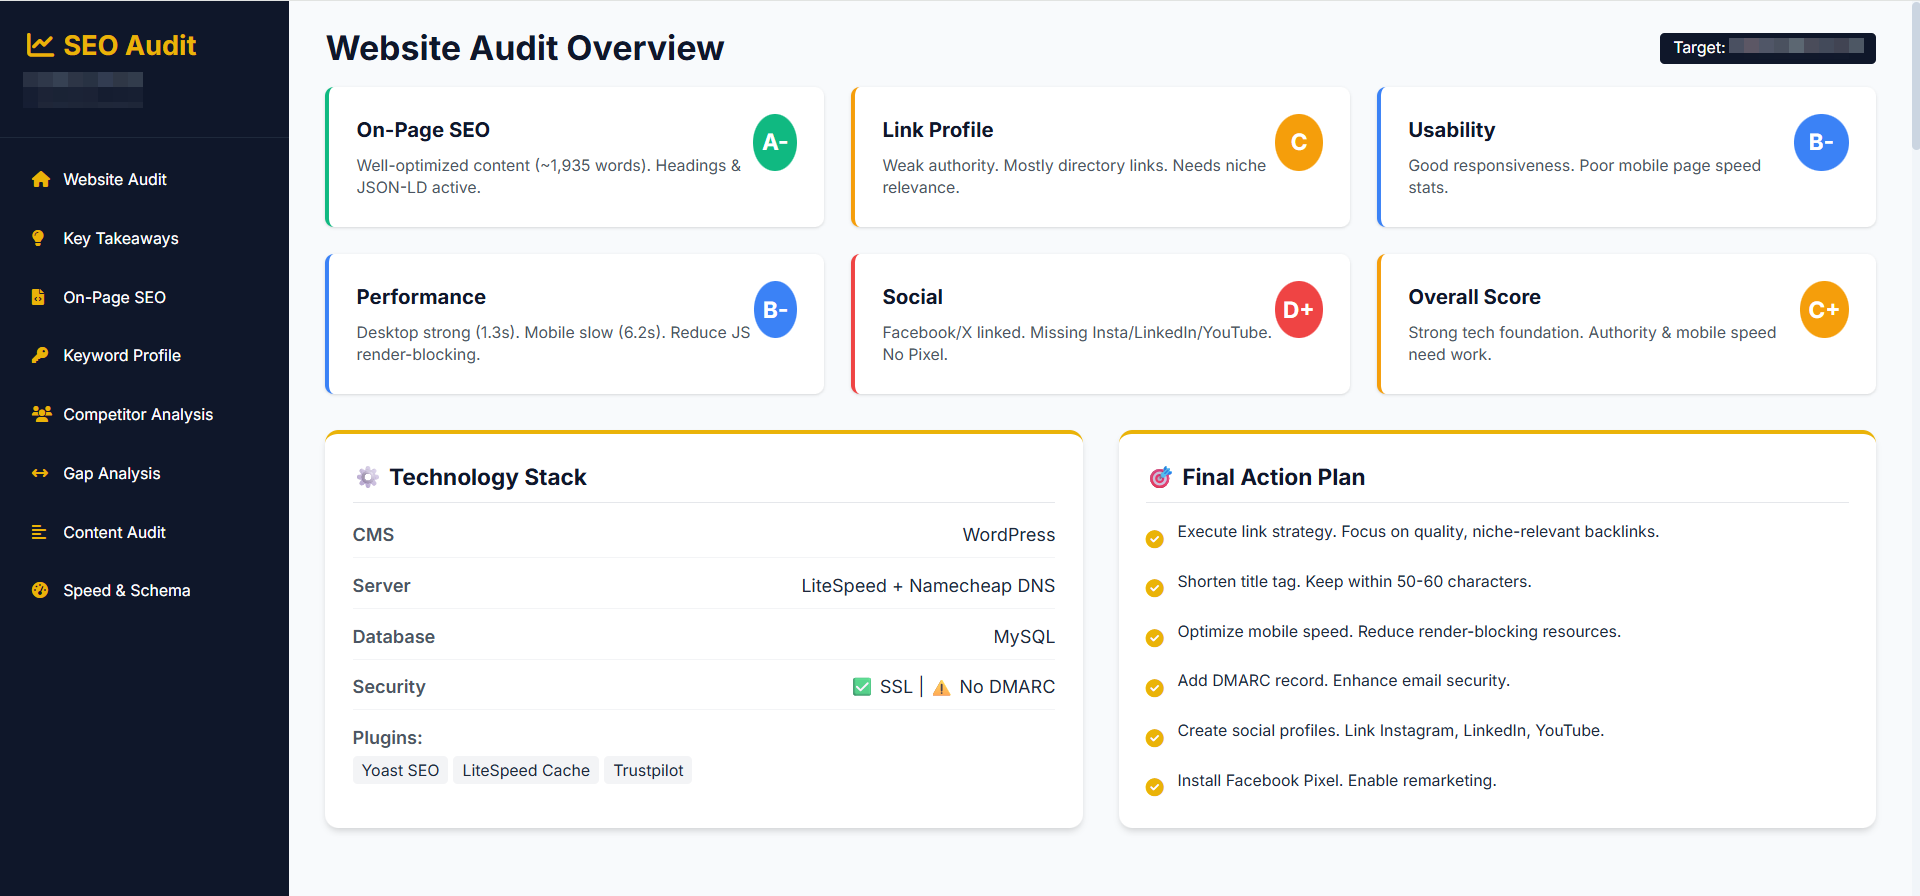
Task: Click the Social card heading
Action: point(912,297)
